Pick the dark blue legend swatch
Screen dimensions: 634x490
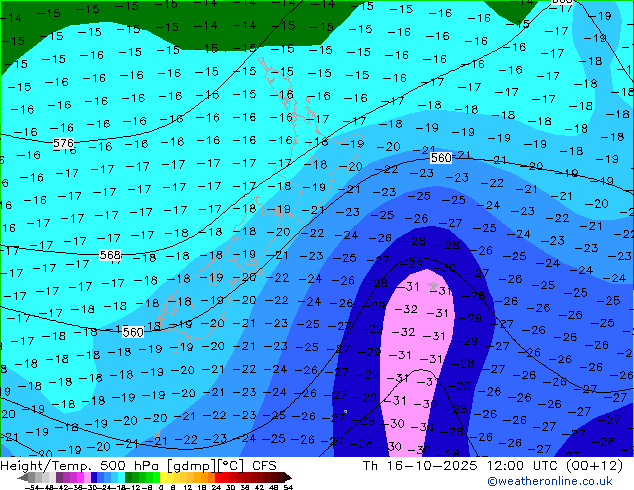click(94, 477)
